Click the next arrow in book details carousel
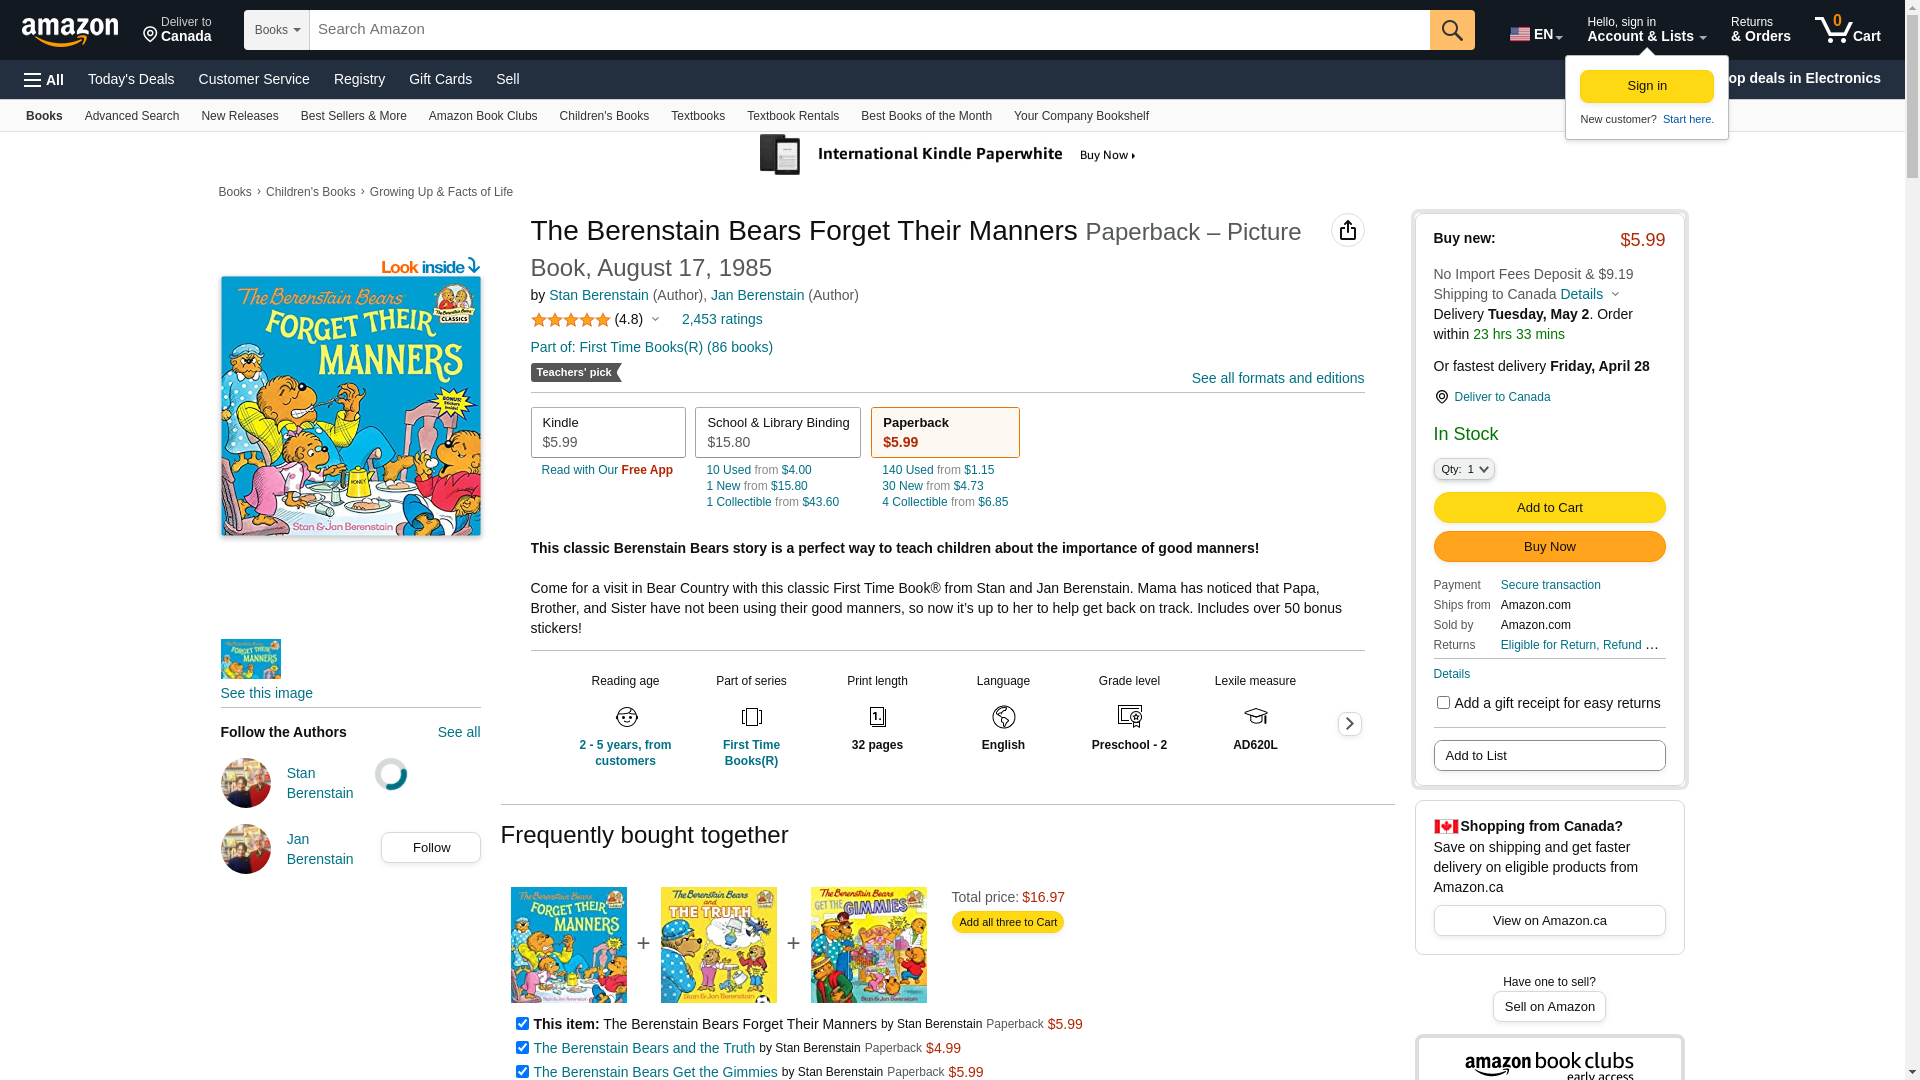1920x1080 pixels. [x=1349, y=724]
